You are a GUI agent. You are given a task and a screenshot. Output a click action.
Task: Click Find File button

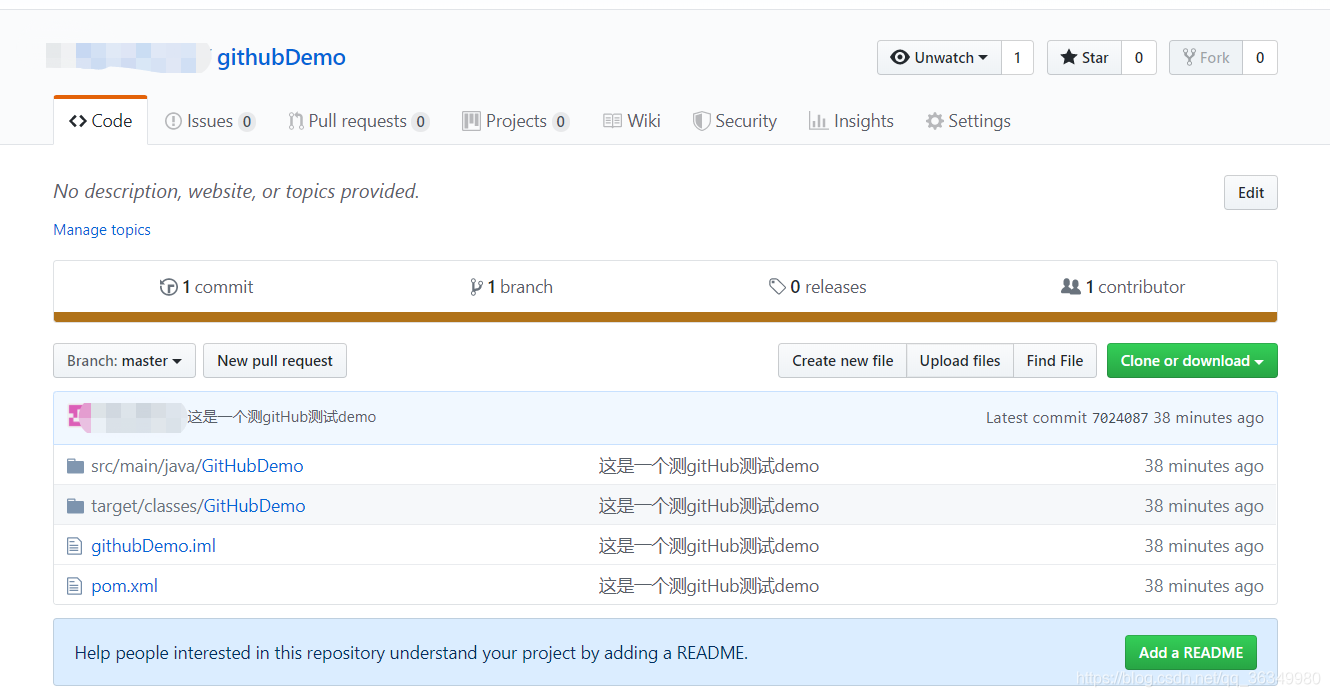point(1055,361)
